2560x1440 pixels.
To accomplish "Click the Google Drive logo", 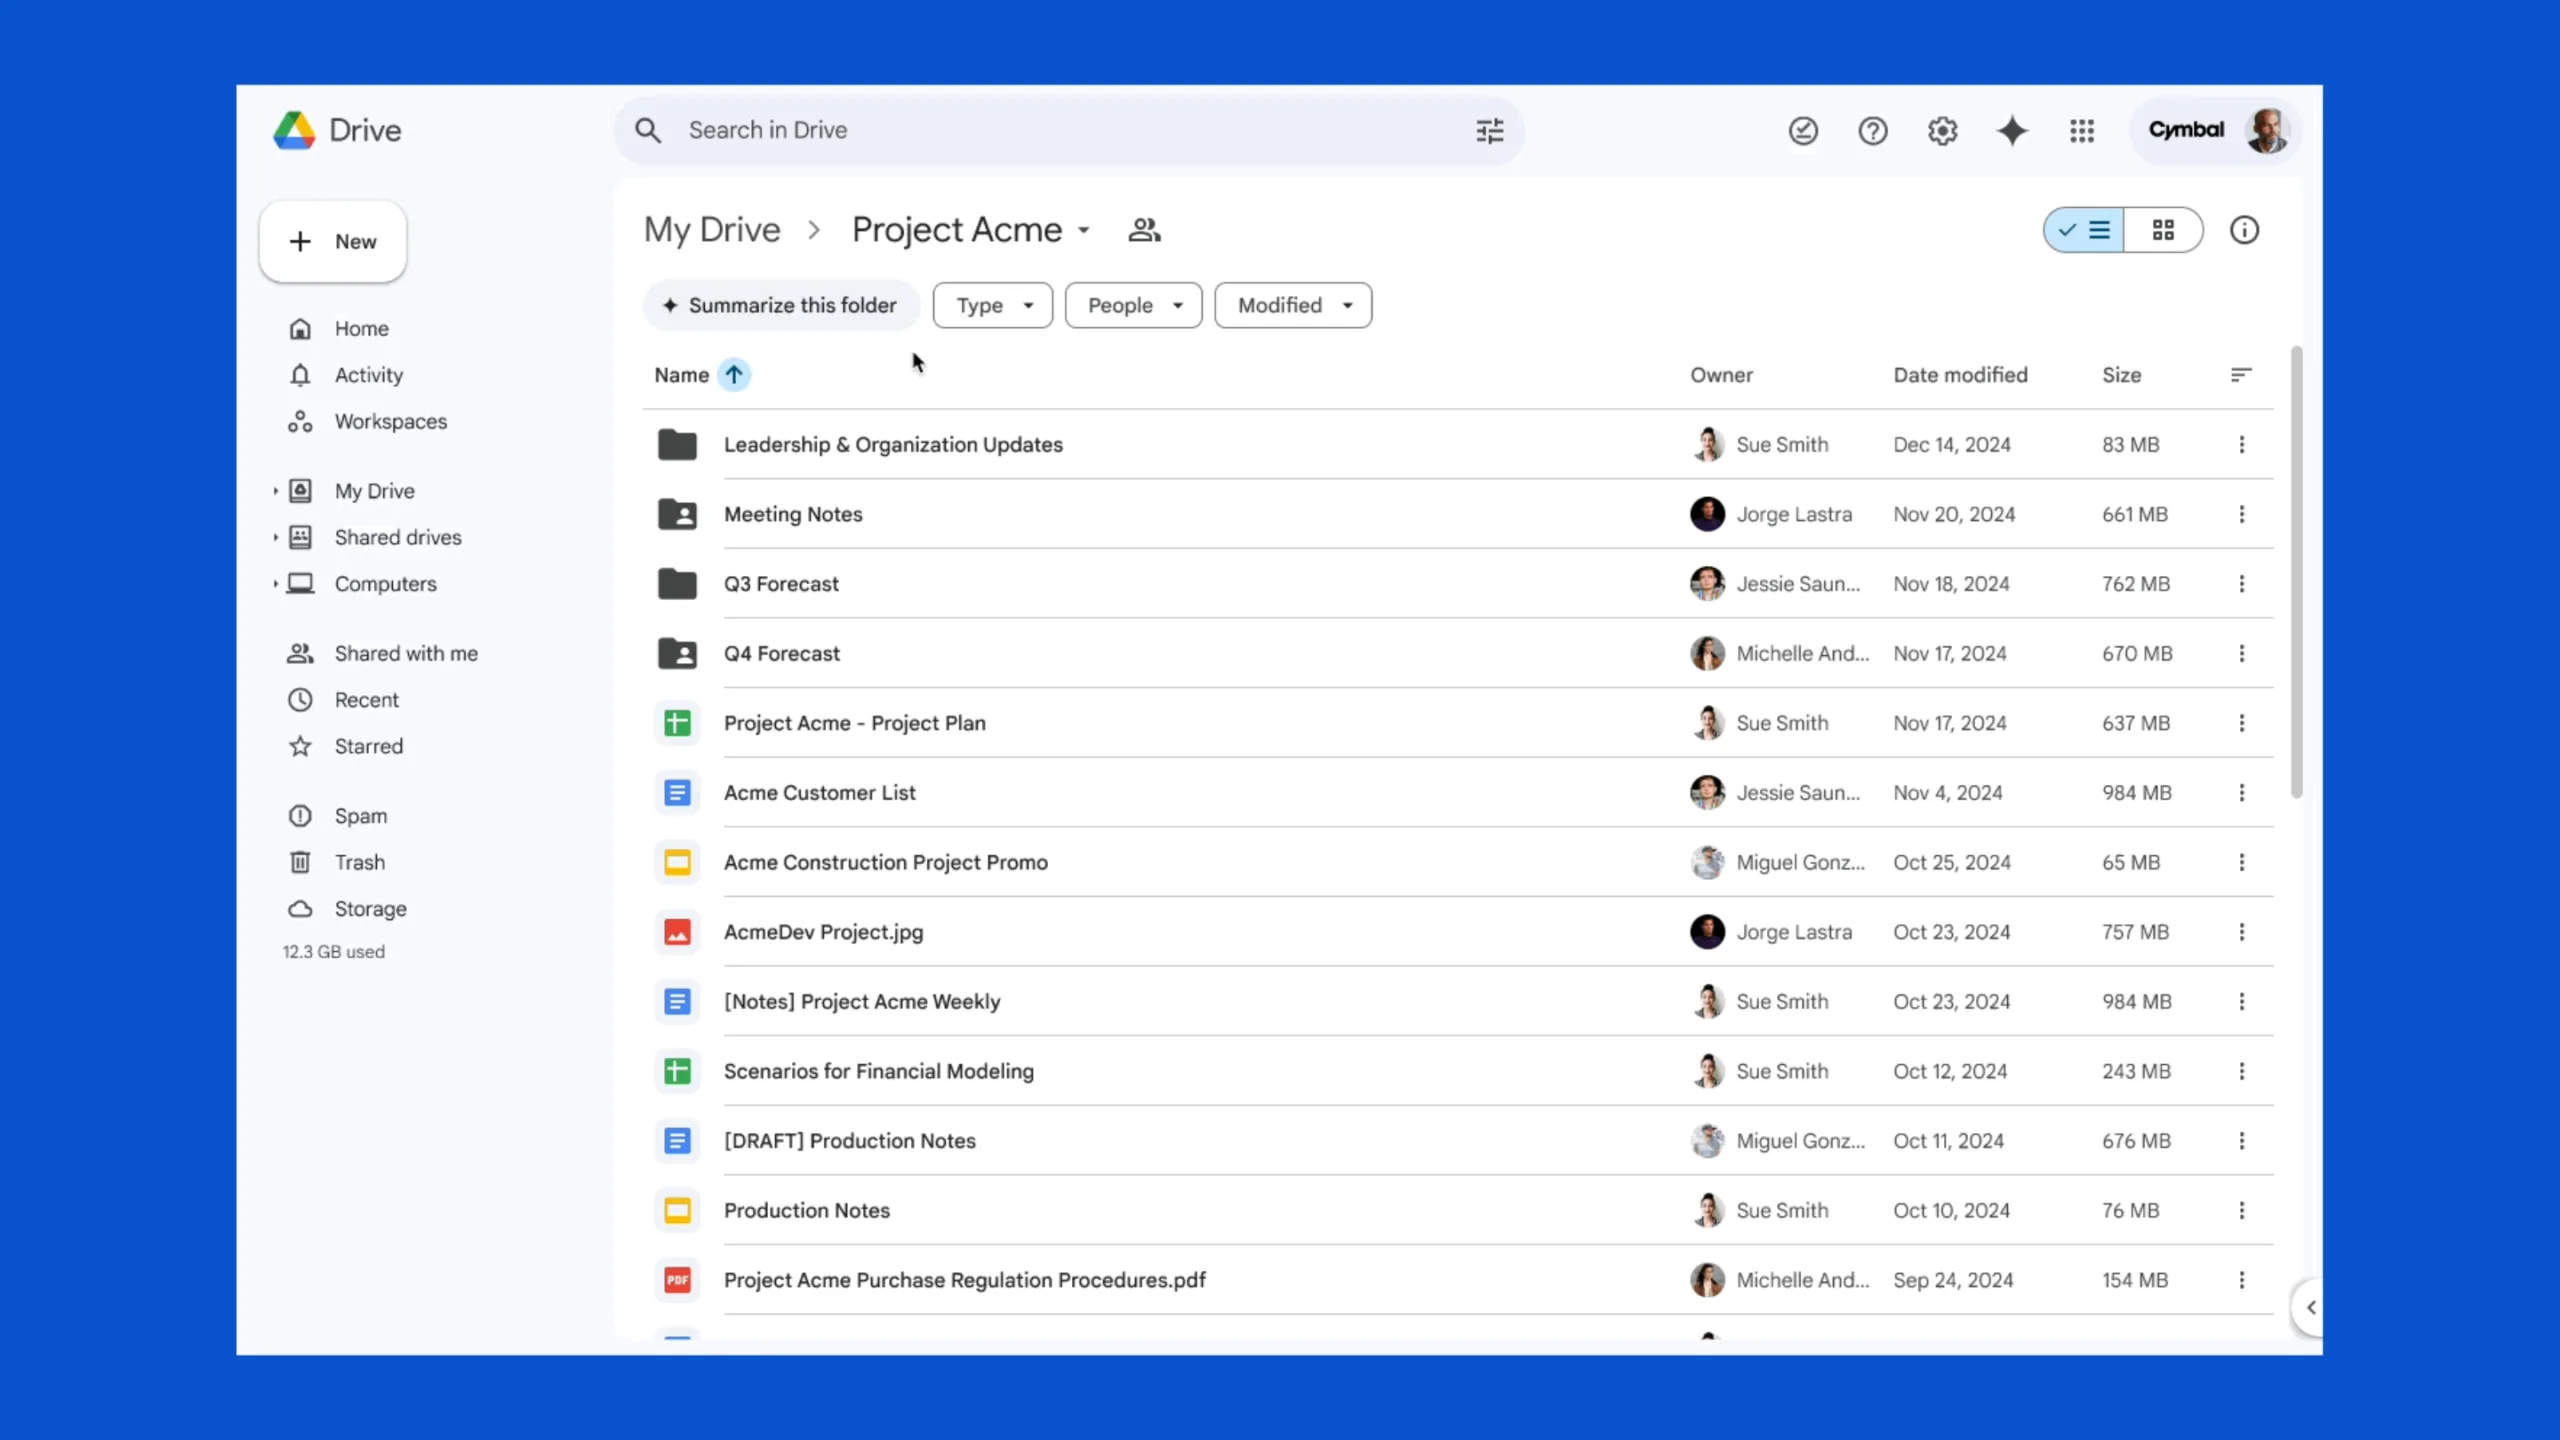I will (x=295, y=130).
